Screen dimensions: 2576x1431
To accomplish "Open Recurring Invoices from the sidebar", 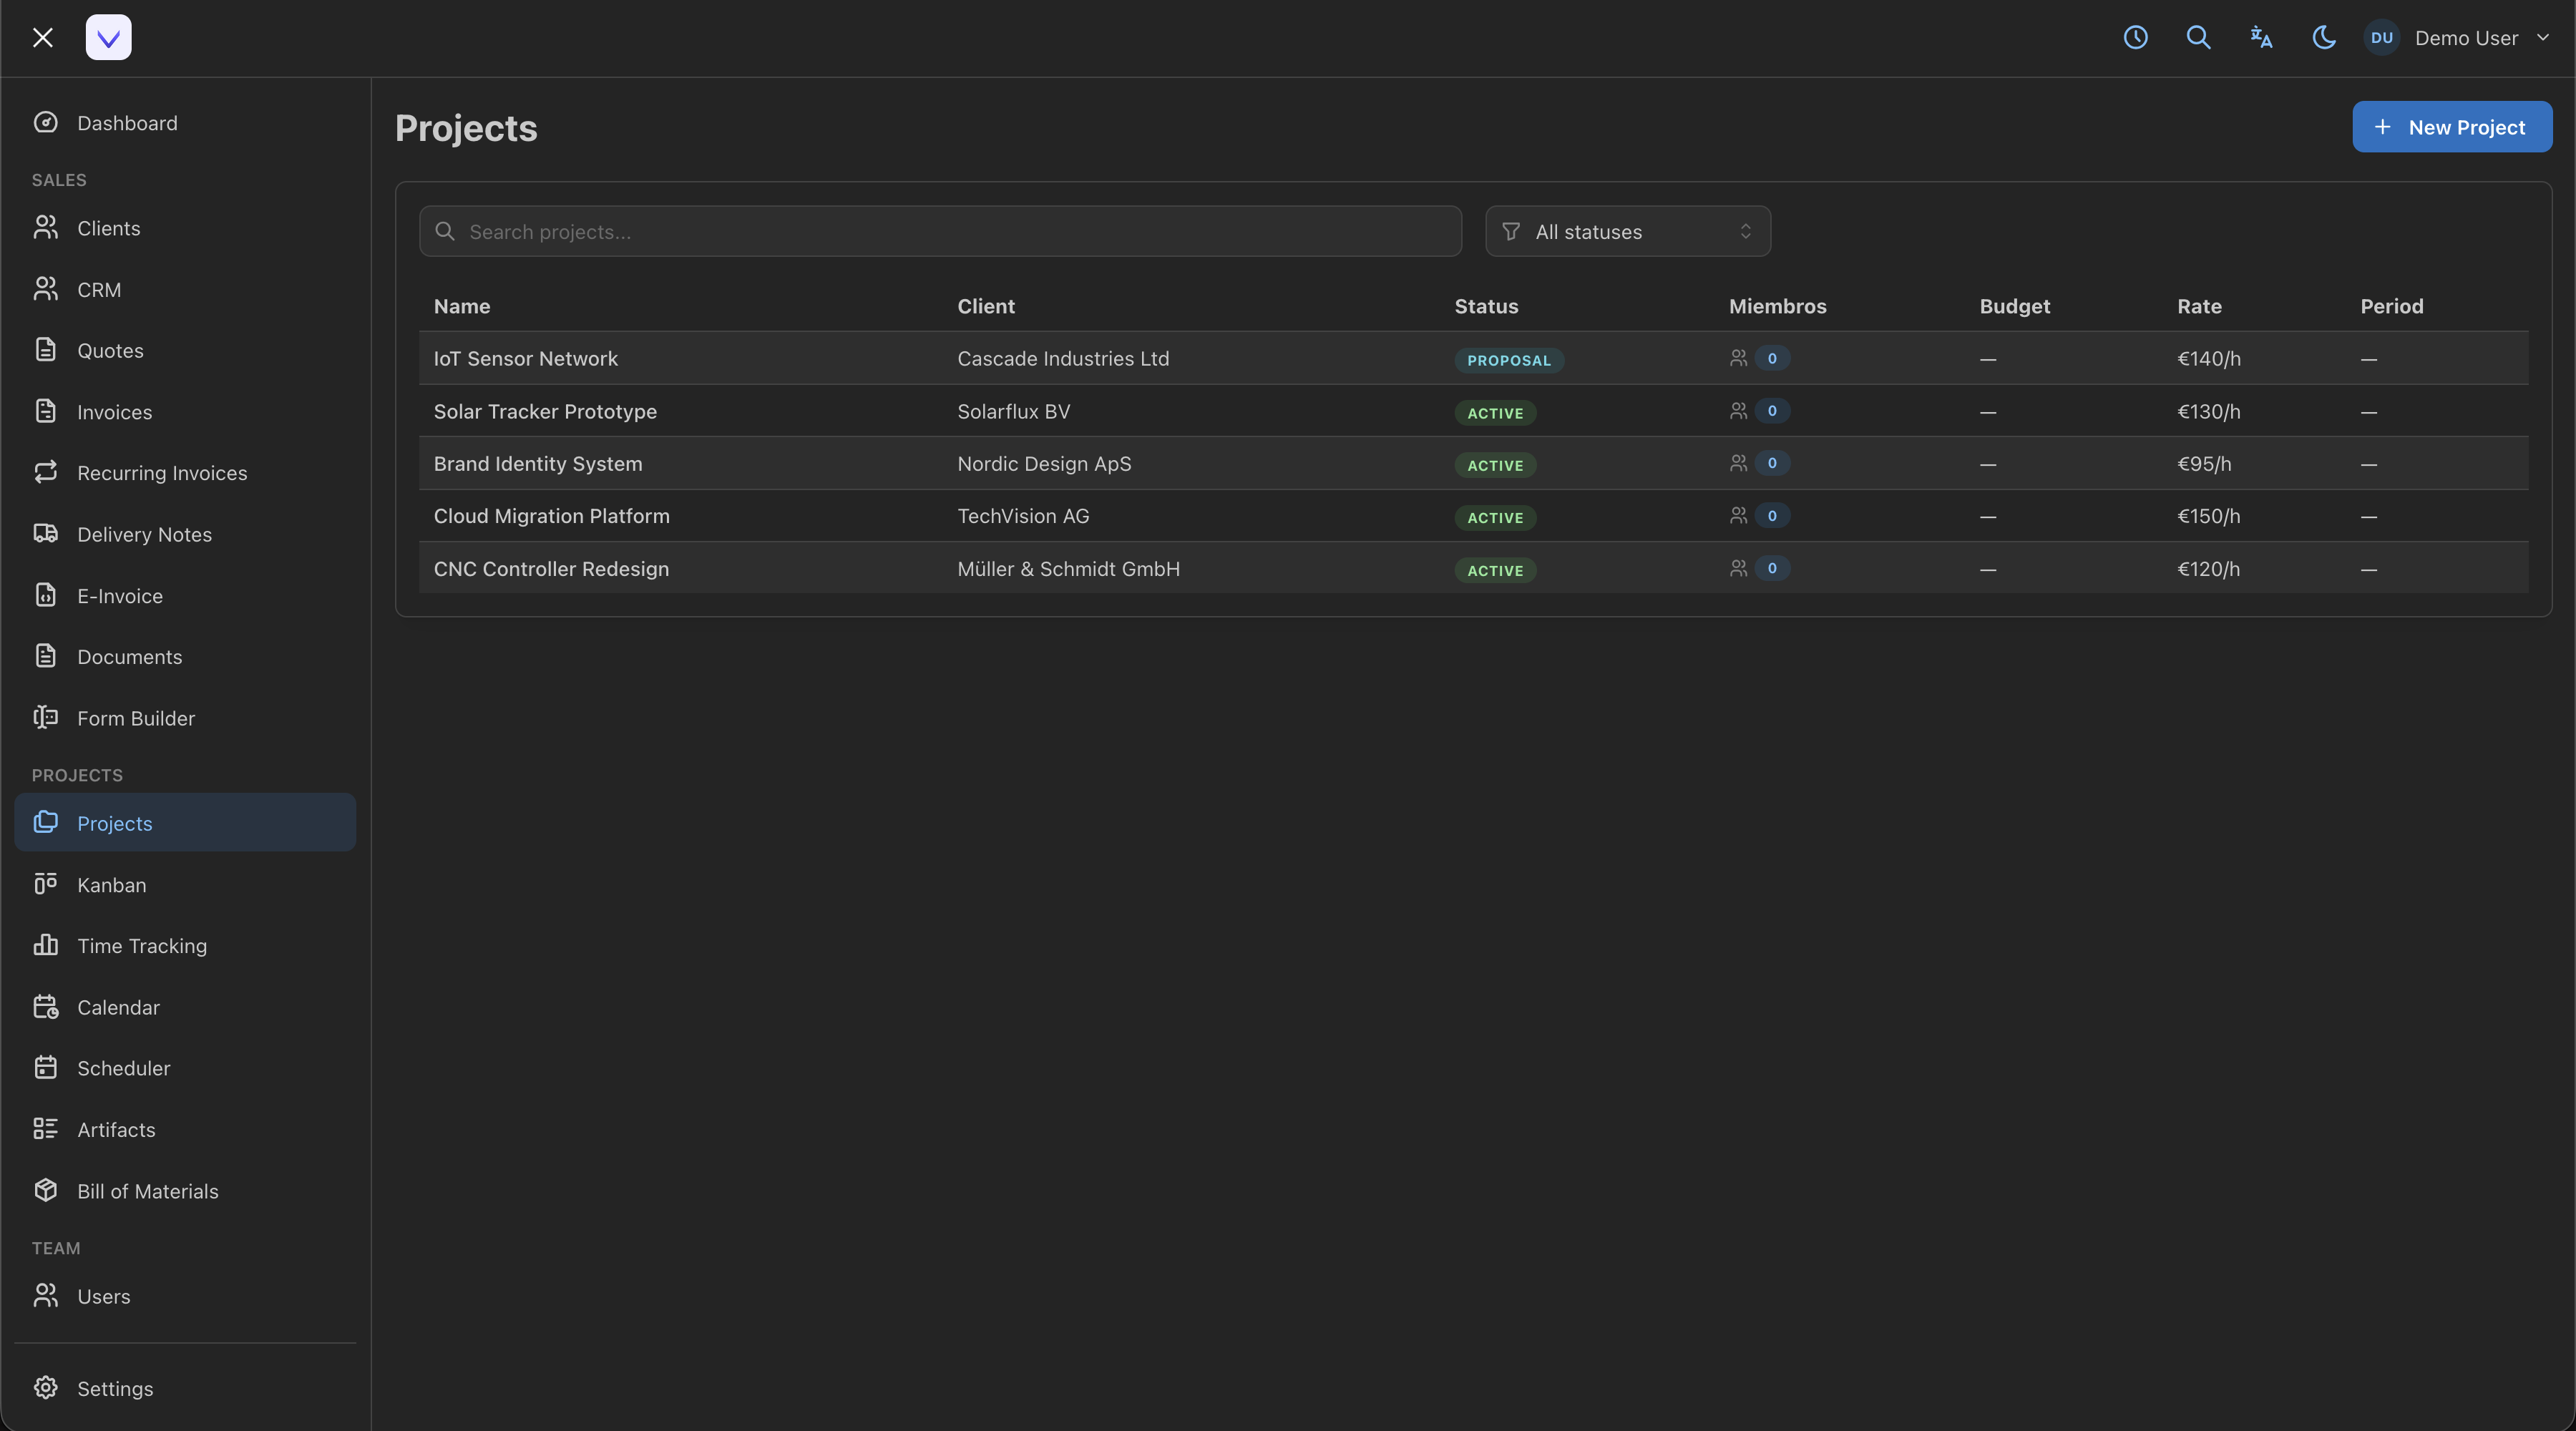I will pos(161,473).
